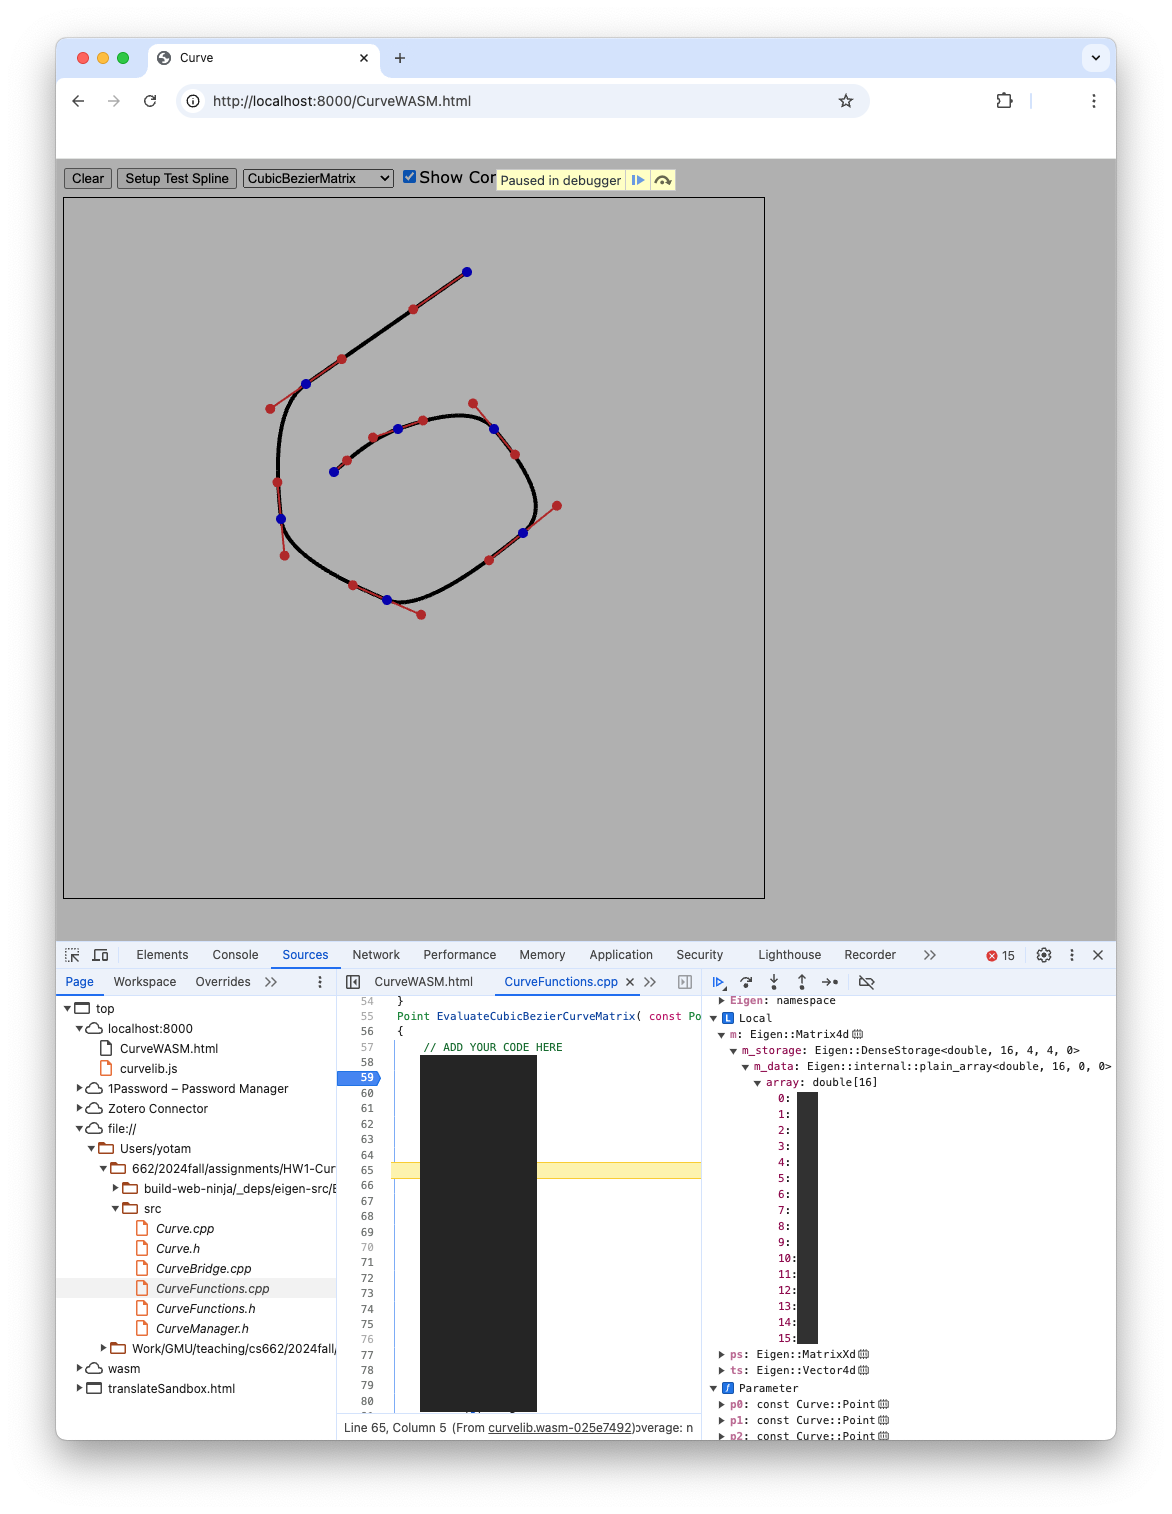Click the Step out of function icon

tap(802, 982)
